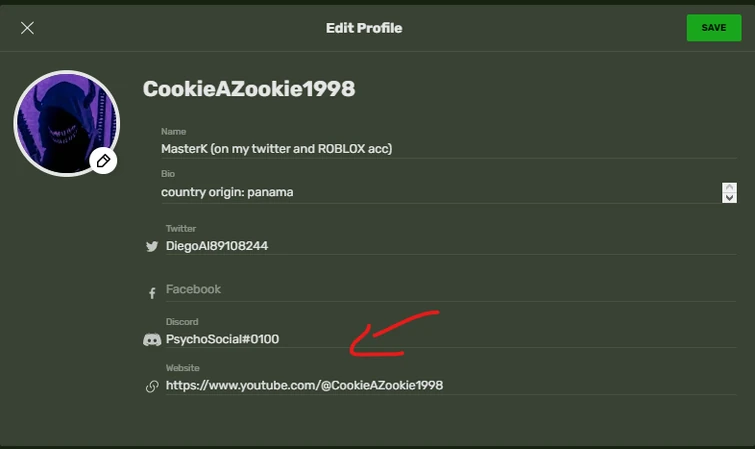Focus the Name field containing MasterK
Viewport: 755px width, 449px height.
pyautogui.click(x=449, y=149)
